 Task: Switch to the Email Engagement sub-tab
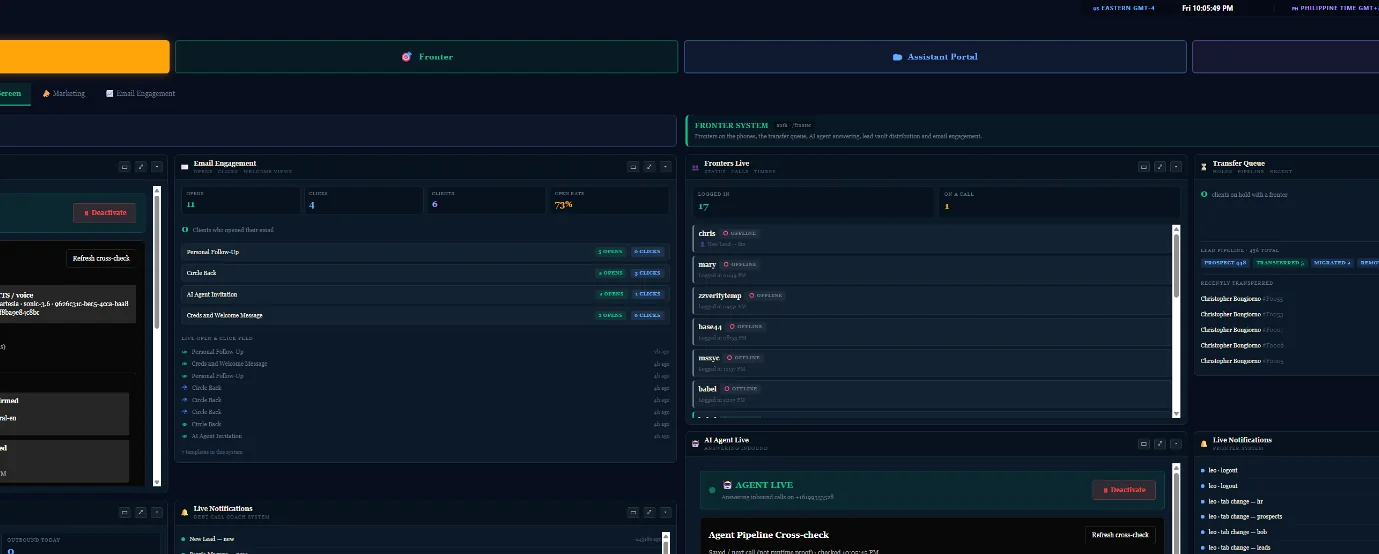click(141, 93)
